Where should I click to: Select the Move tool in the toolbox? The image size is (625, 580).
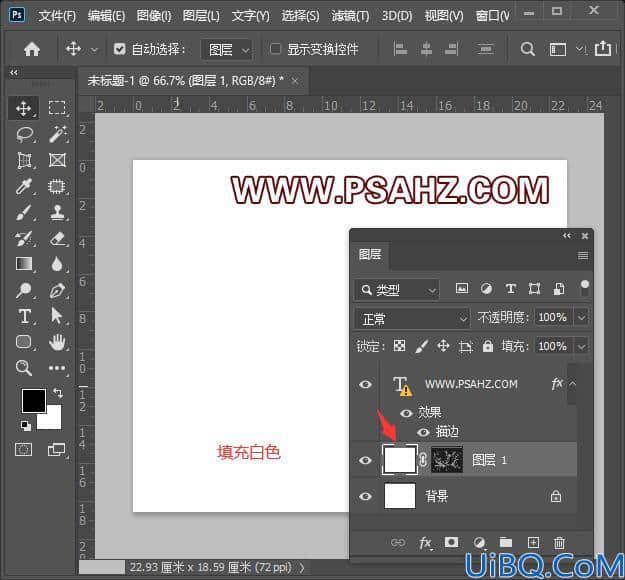24,108
